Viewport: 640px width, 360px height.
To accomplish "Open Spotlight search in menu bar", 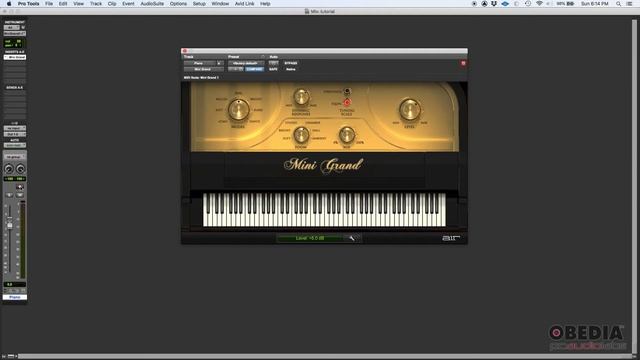I will click(618, 4).
